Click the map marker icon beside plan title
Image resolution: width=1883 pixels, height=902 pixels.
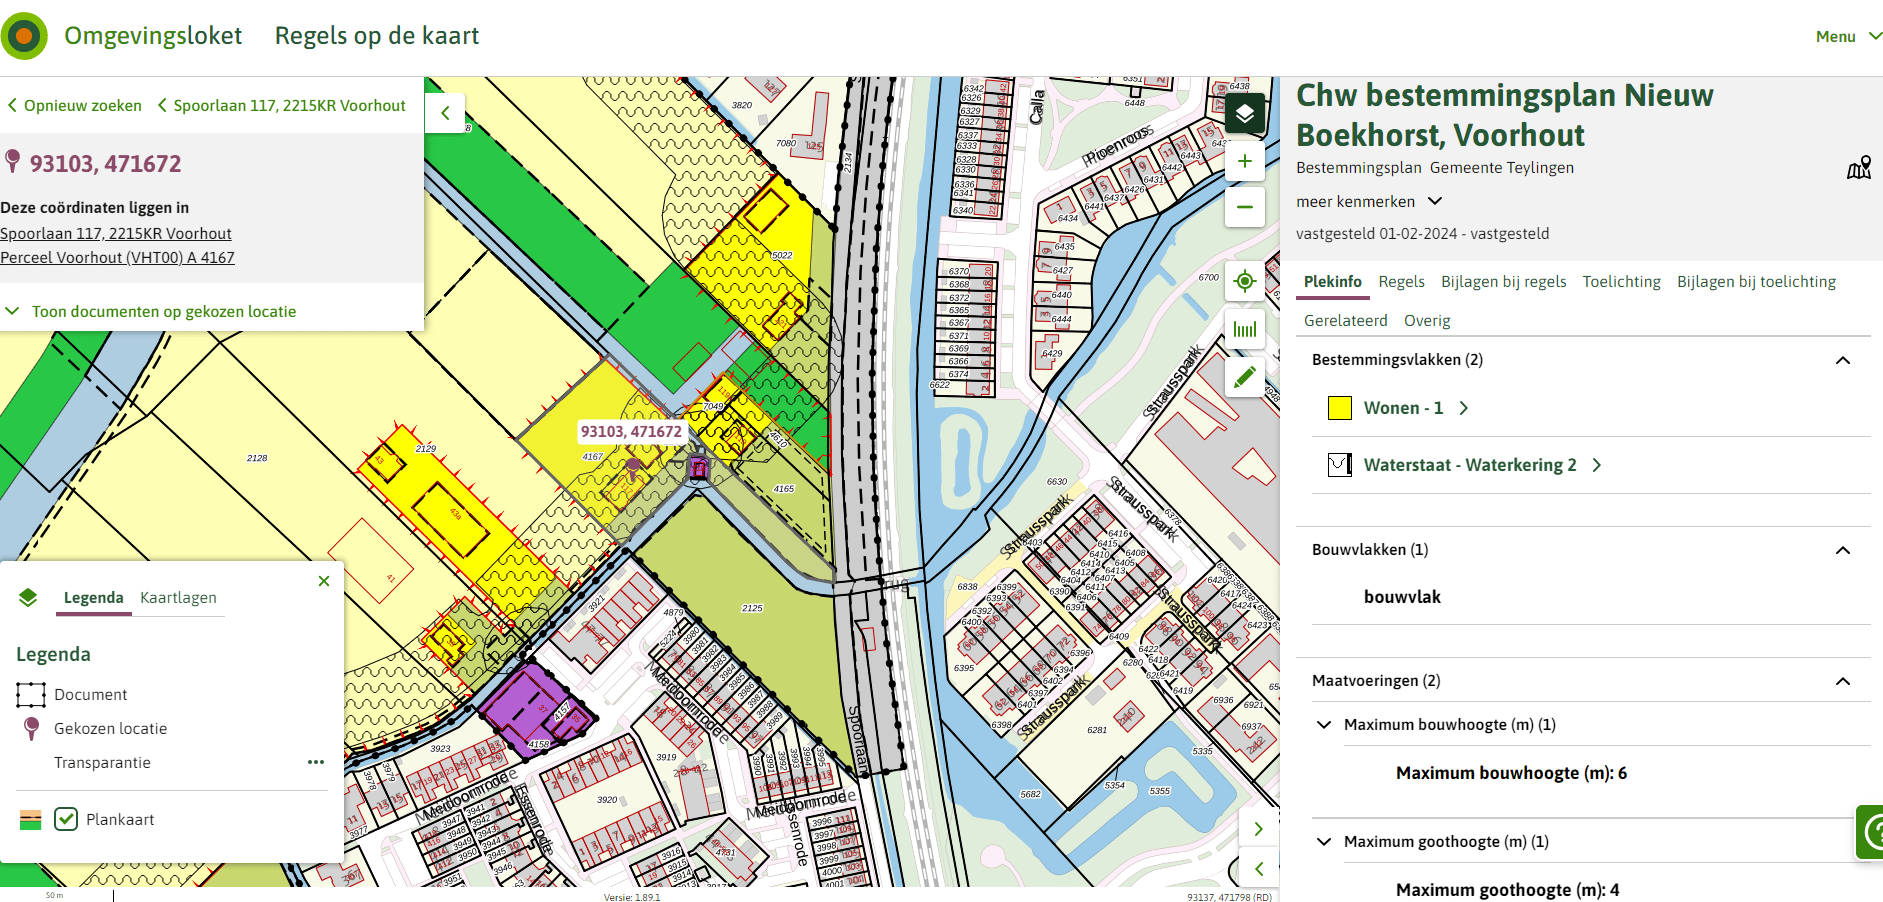click(1858, 168)
